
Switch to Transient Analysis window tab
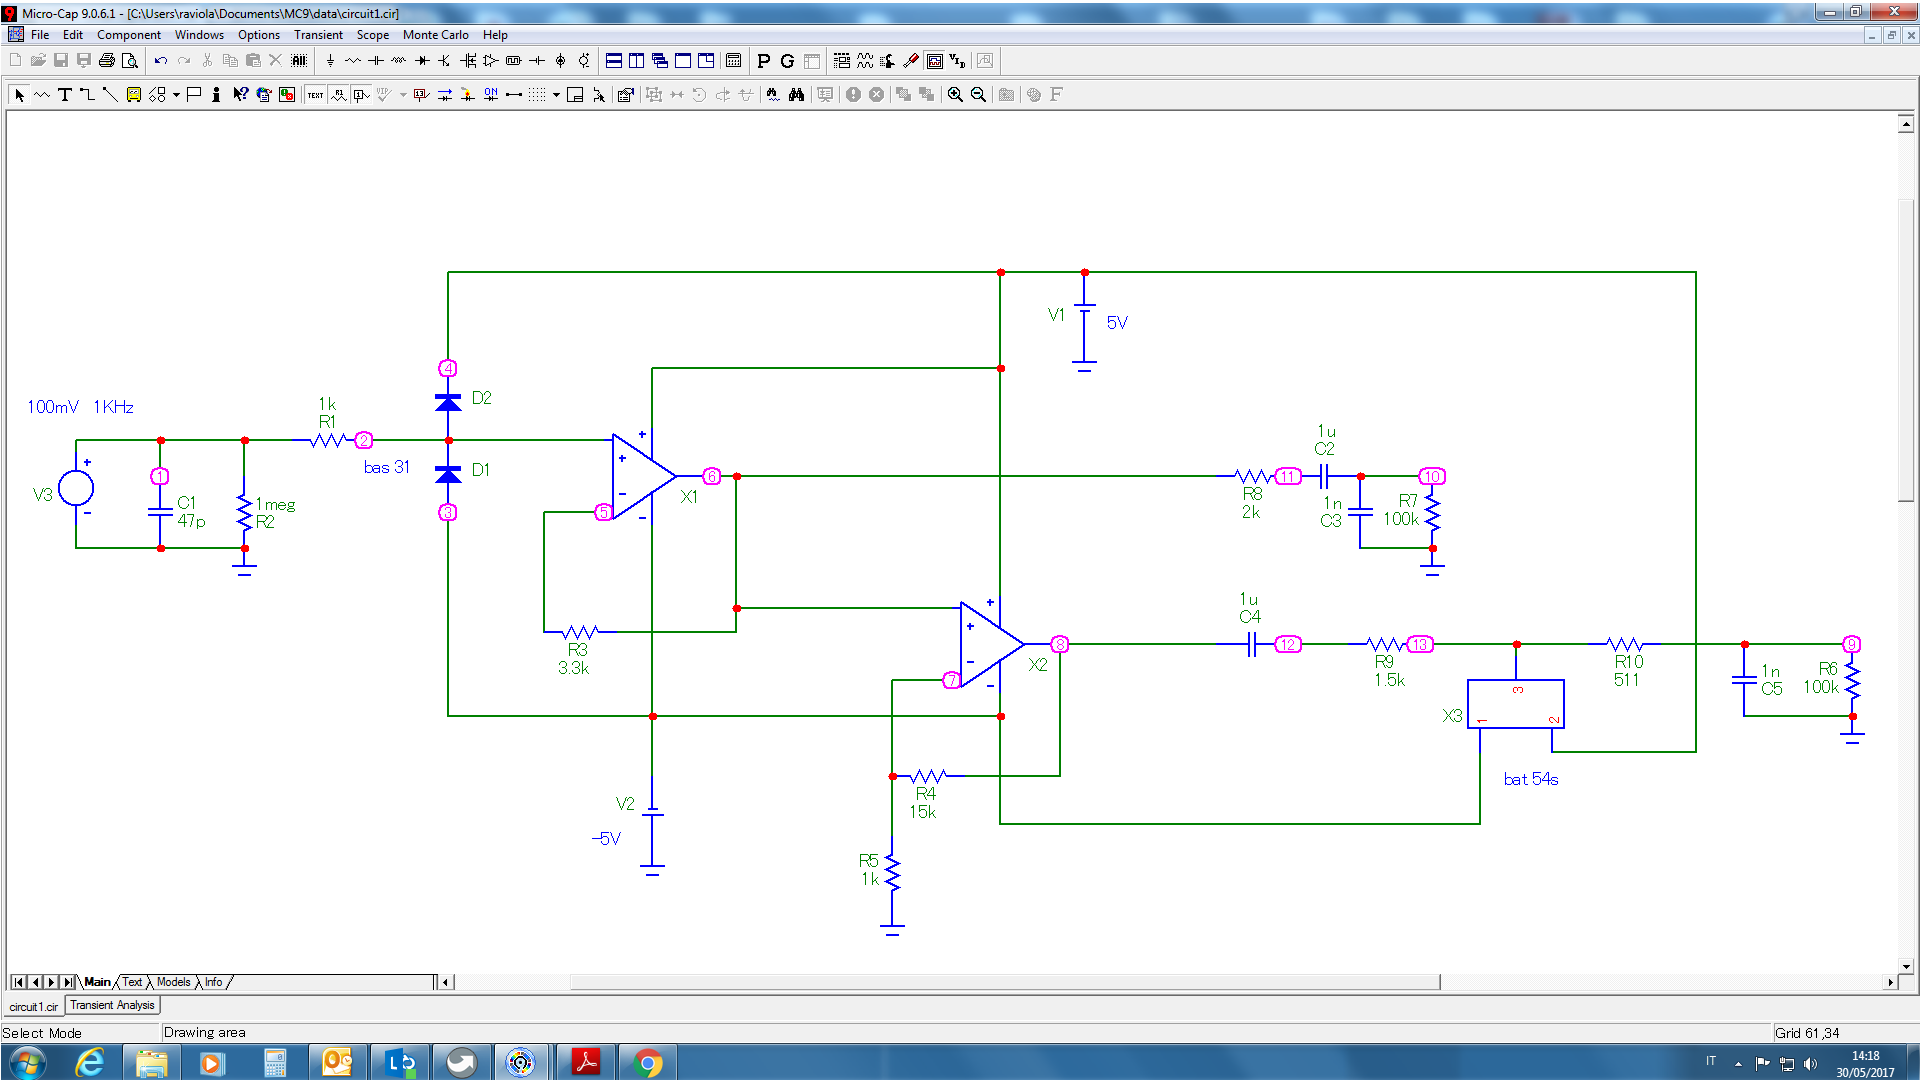click(112, 1006)
